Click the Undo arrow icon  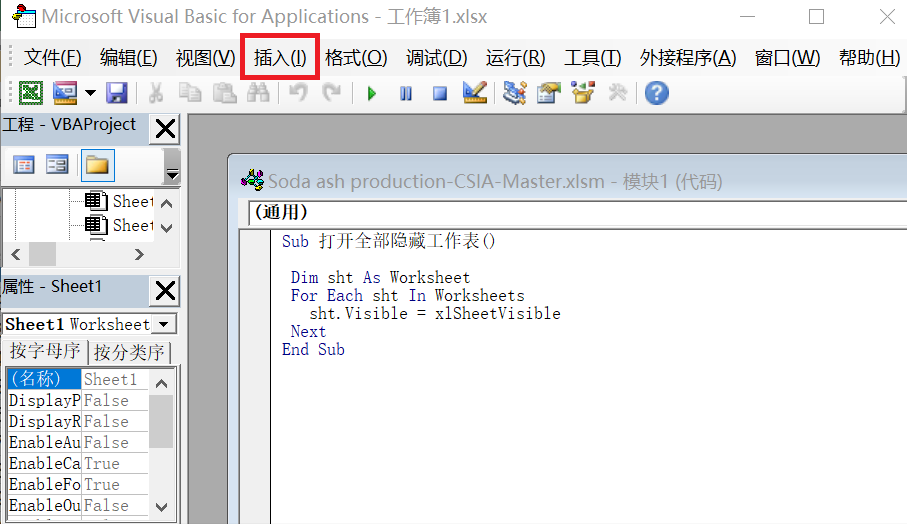tap(298, 93)
